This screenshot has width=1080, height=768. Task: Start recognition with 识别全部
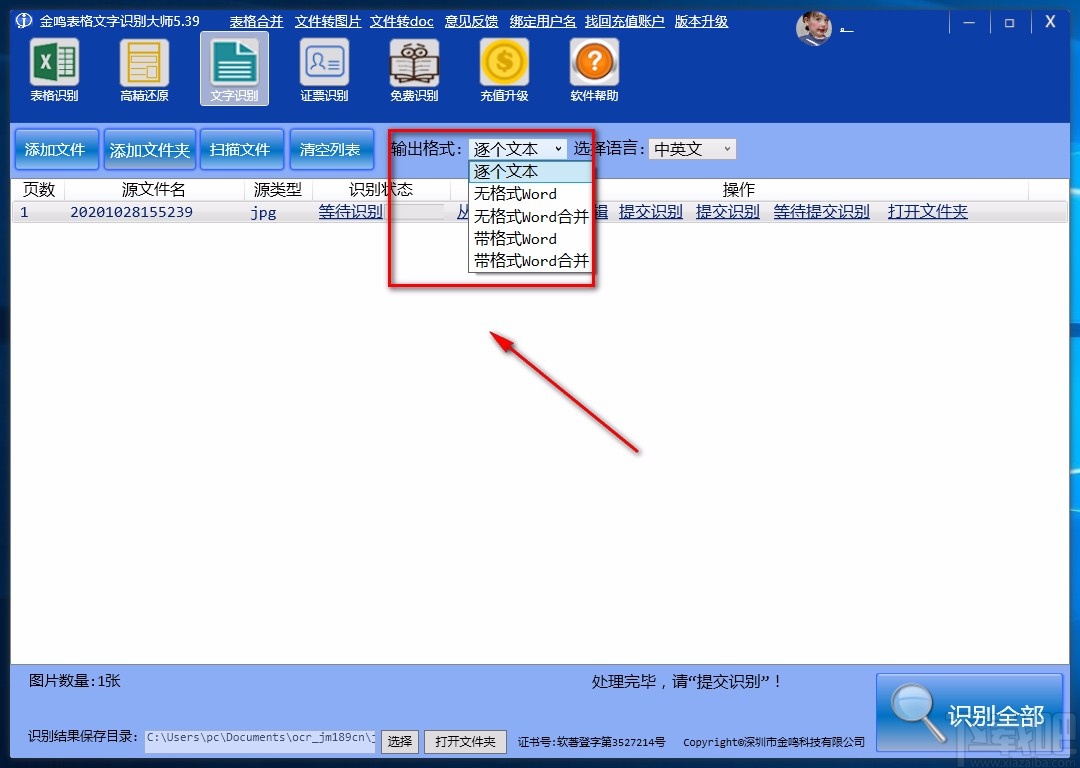click(x=969, y=712)
